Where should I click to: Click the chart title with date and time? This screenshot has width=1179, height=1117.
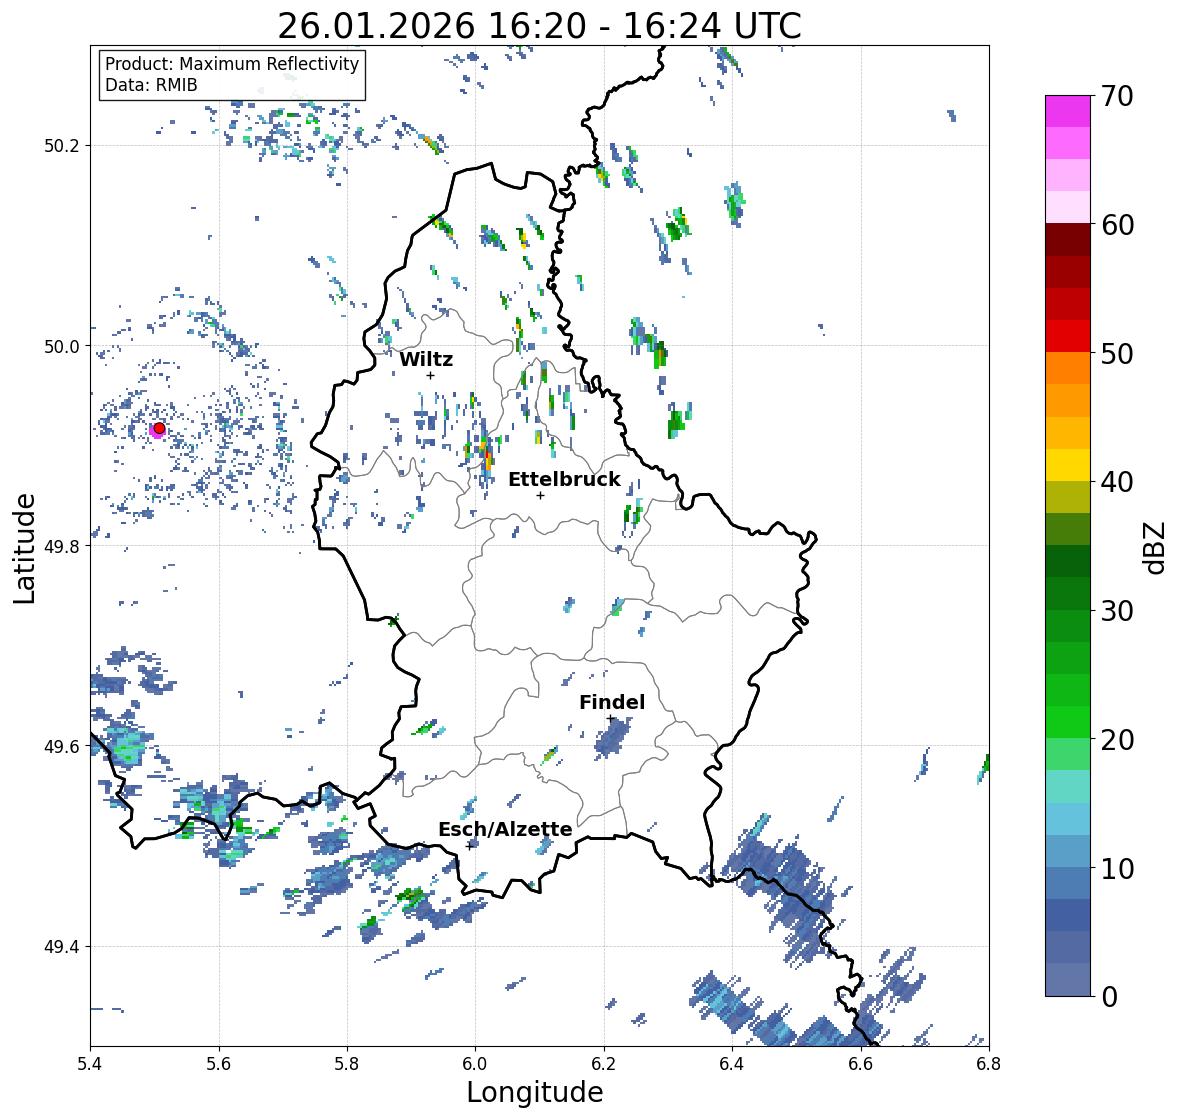pyautogui.click(x=539, y=27)
